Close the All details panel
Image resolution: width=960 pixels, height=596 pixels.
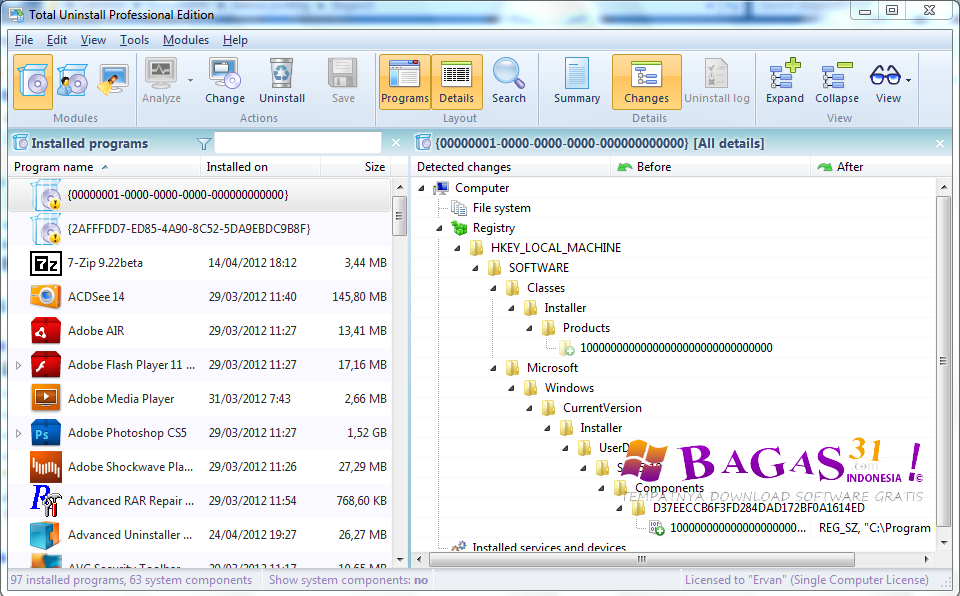(940, 143)
